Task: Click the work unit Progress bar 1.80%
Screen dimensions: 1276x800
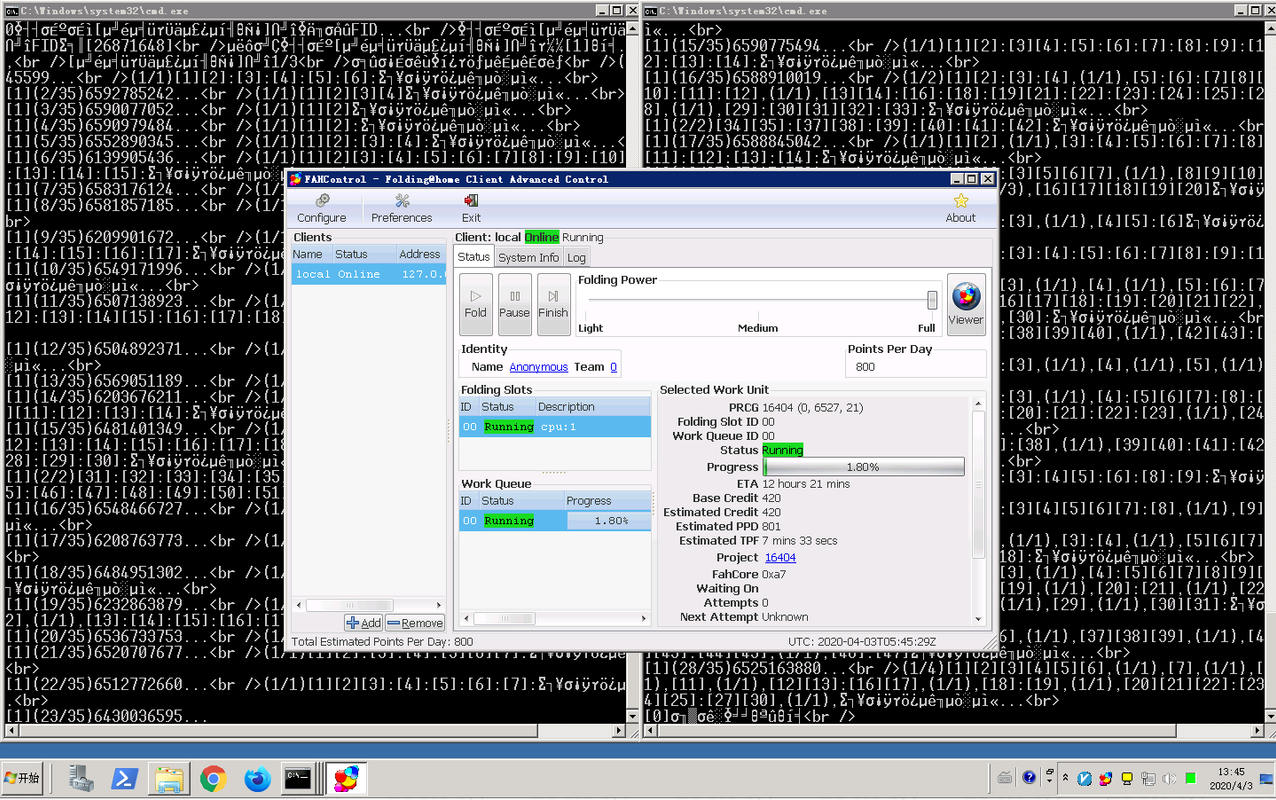Action: coord(863,467)
